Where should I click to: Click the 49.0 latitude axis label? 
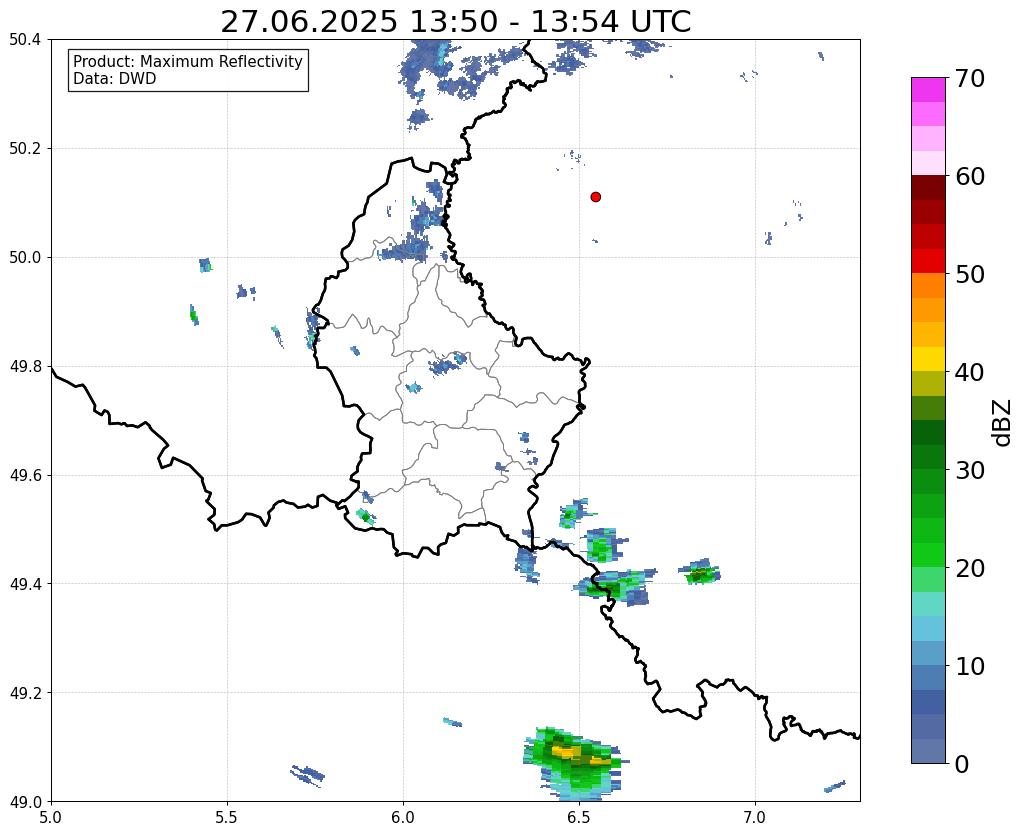(x=25, y=801)
